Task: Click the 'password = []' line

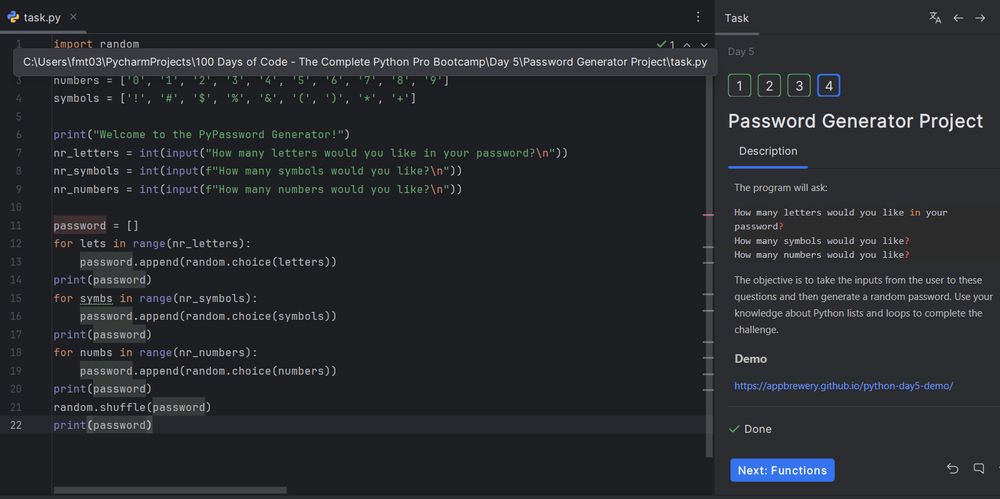Action: point(96,226)
